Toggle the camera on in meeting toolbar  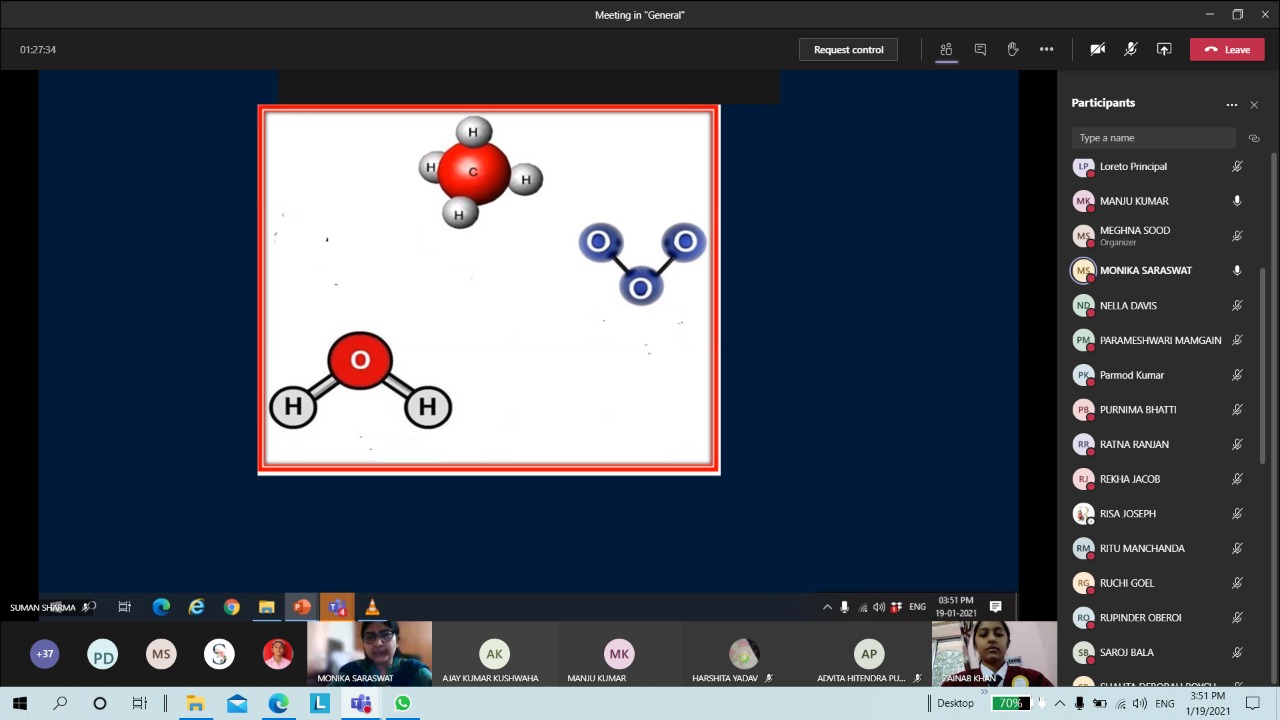[x=1097, y=49]
